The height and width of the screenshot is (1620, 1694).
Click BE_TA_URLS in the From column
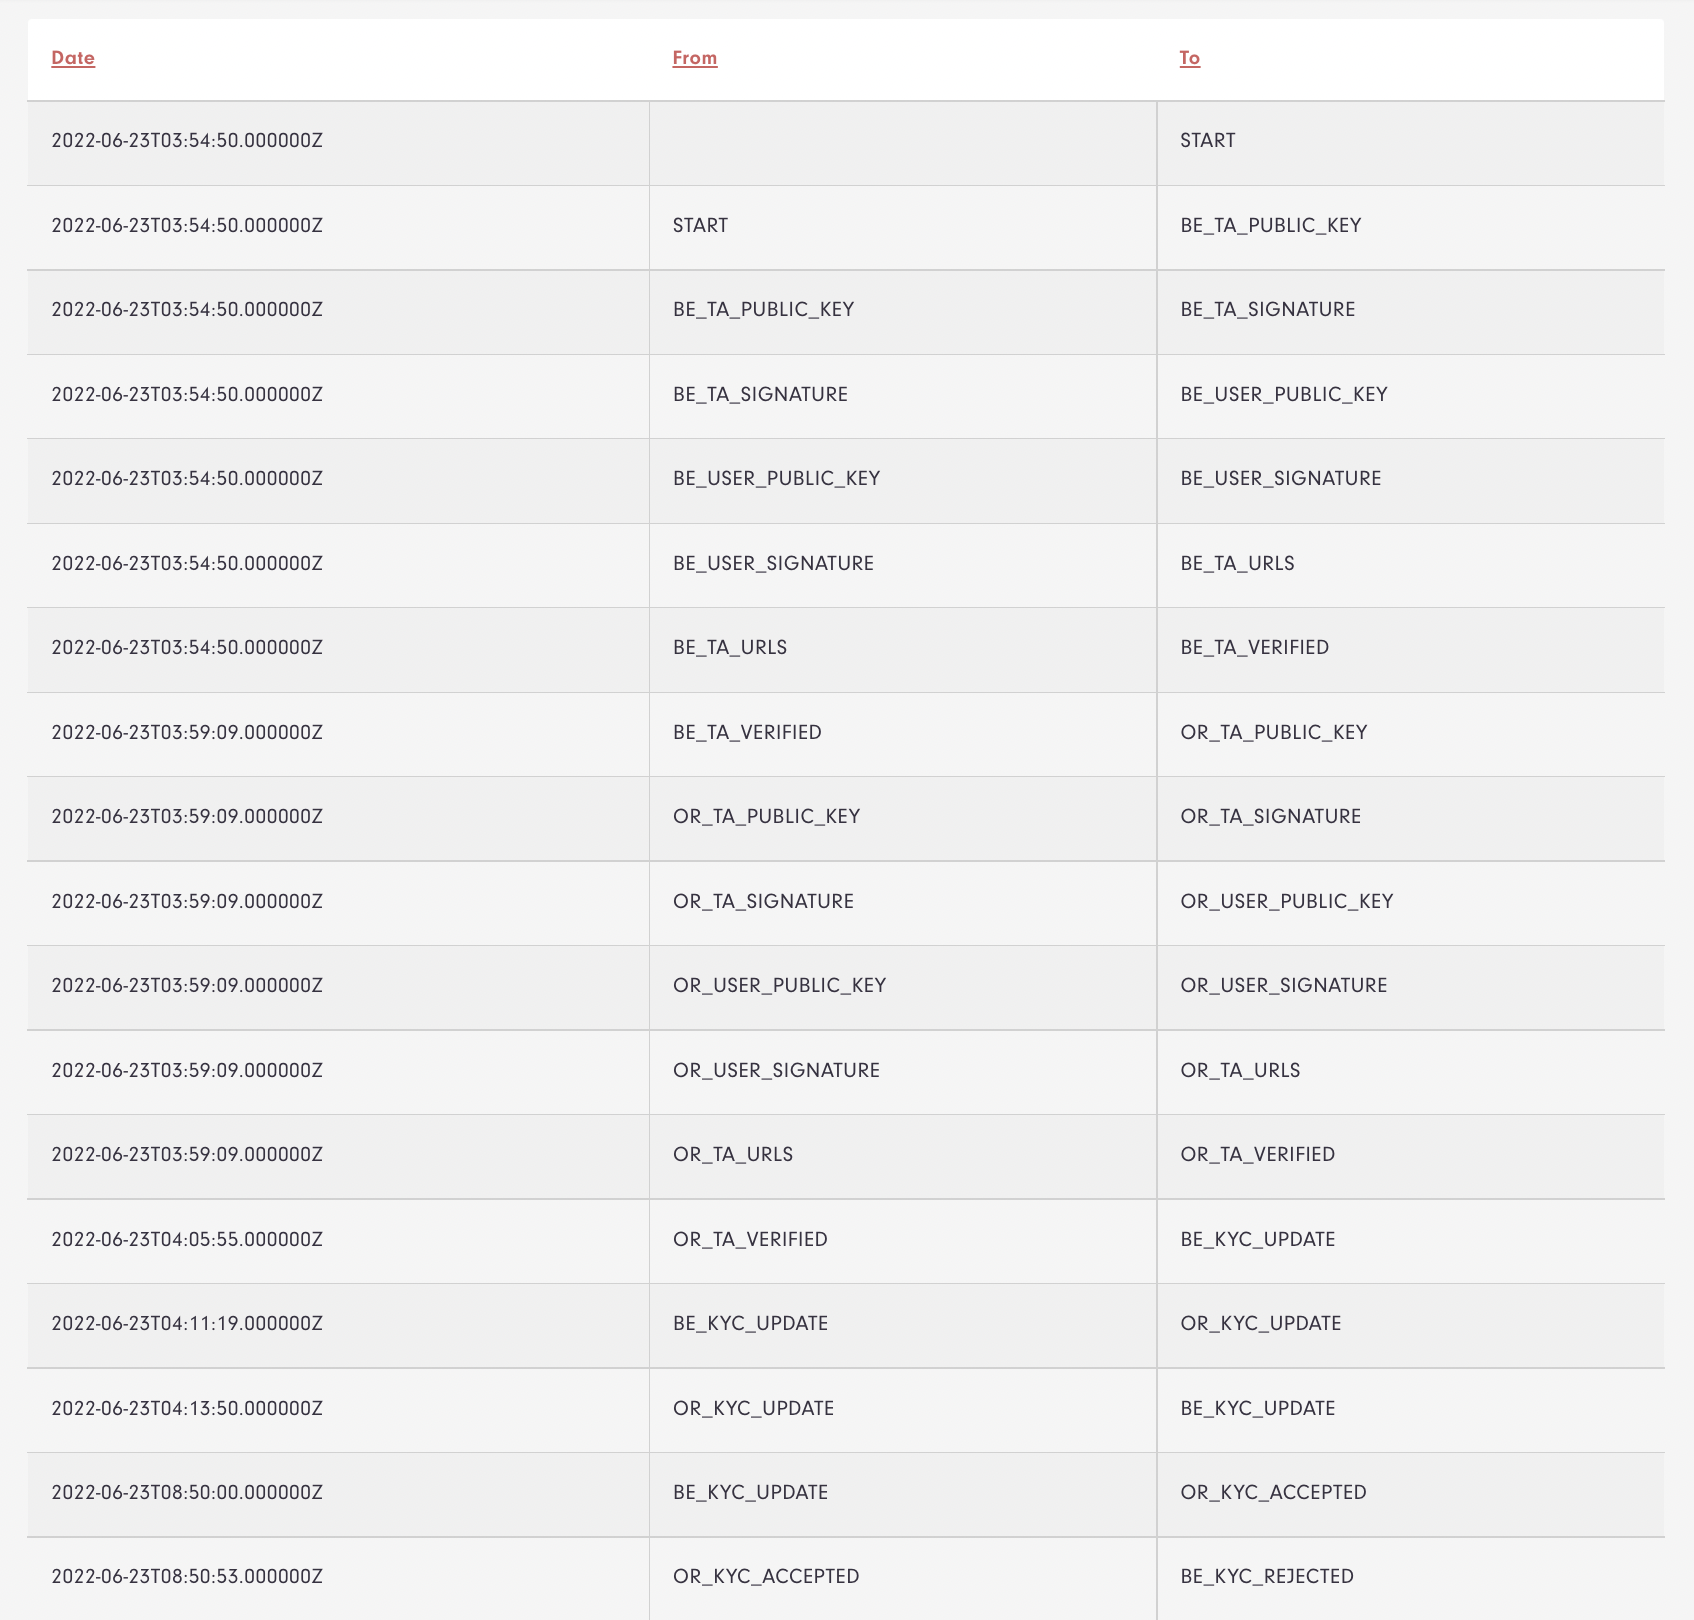coord(731,647)
